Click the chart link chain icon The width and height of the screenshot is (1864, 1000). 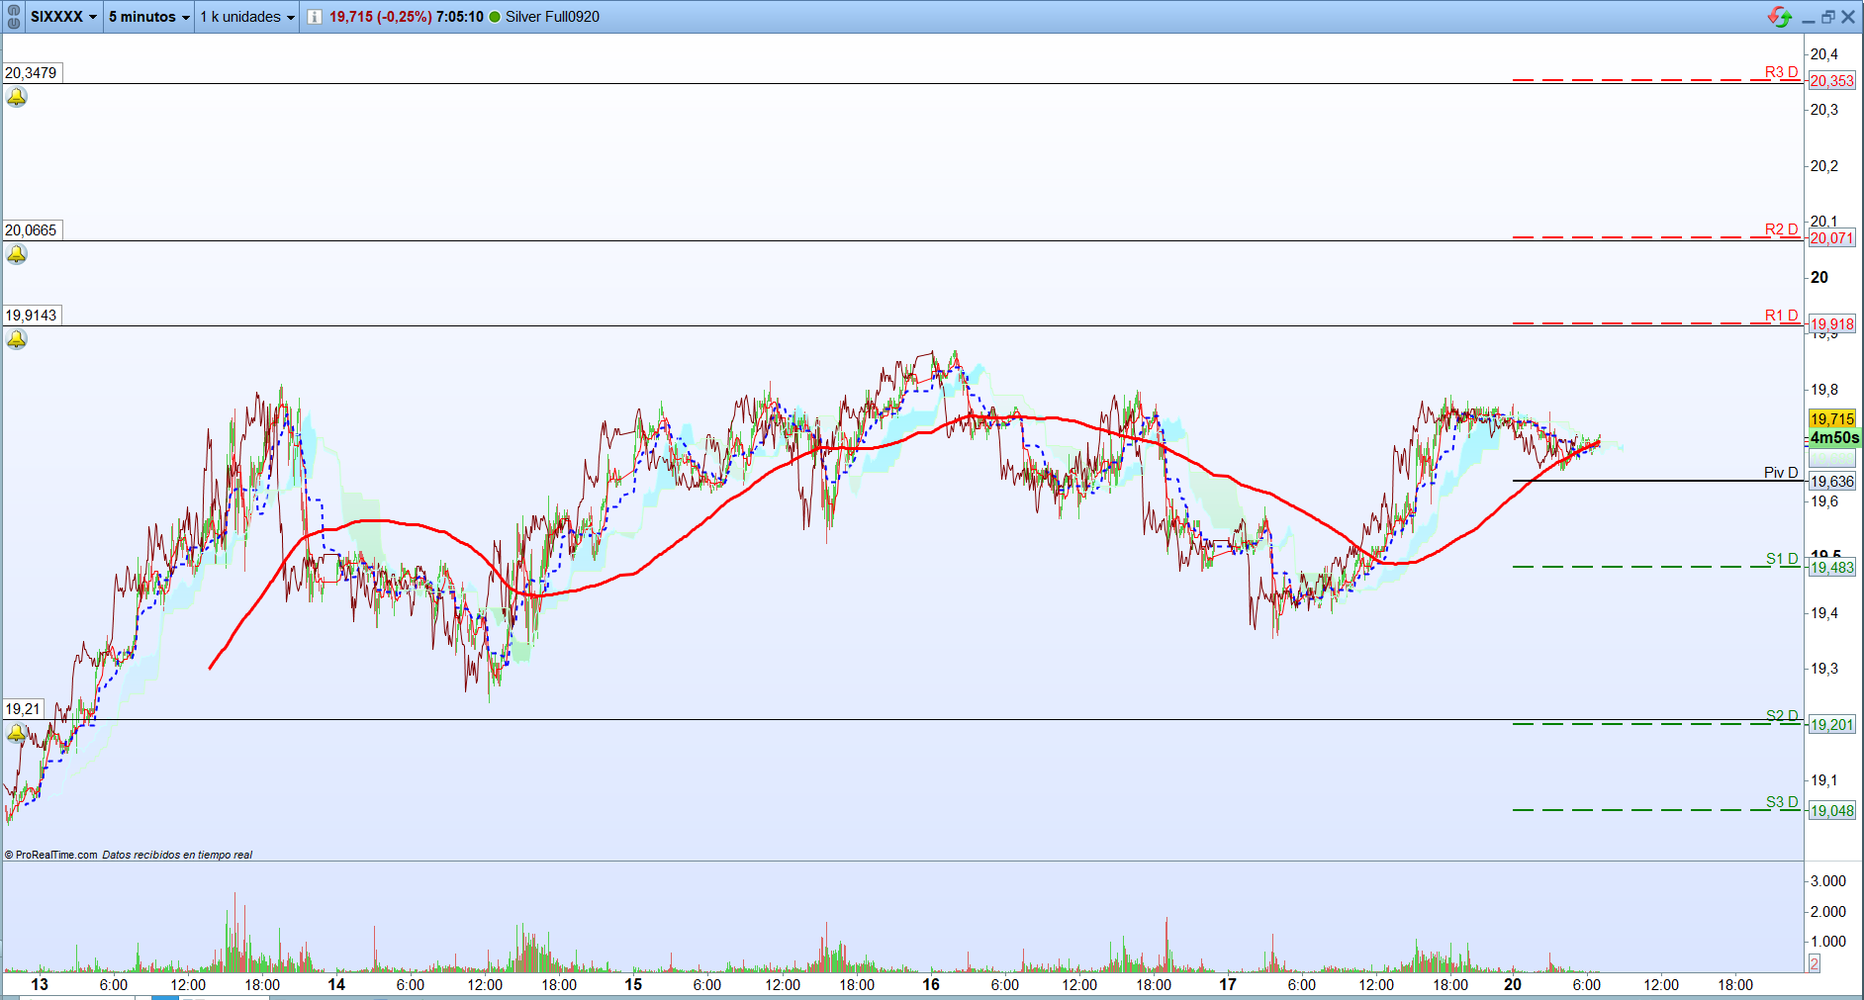(13, 17)
